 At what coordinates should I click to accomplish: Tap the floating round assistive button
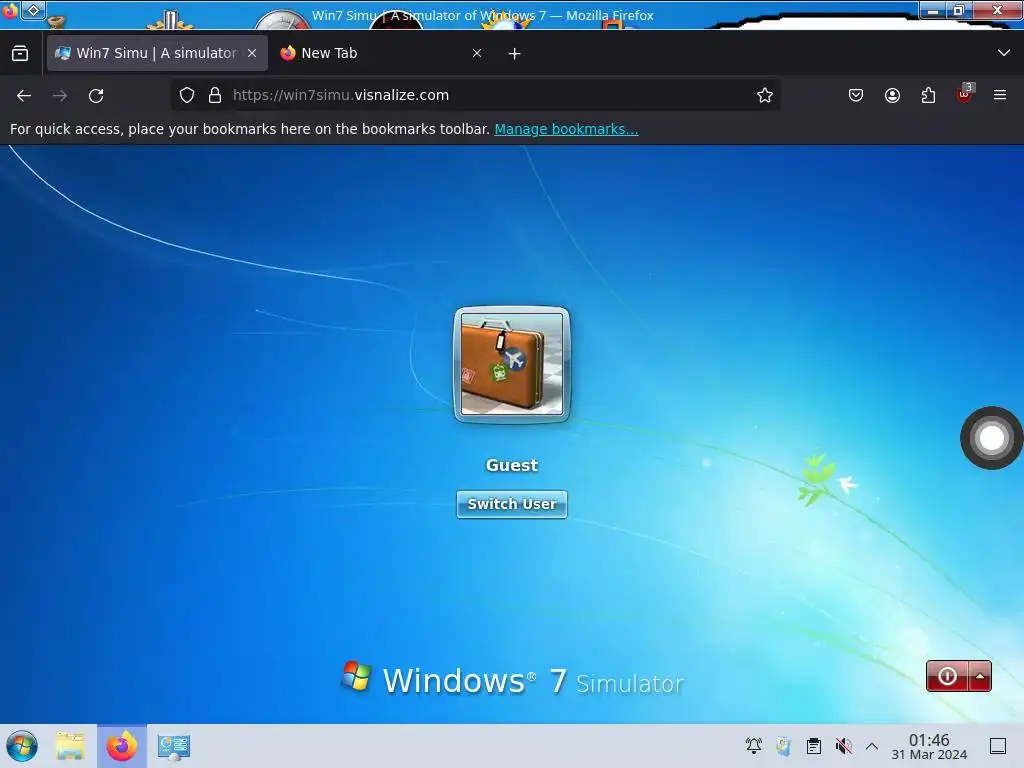[991, 438]
